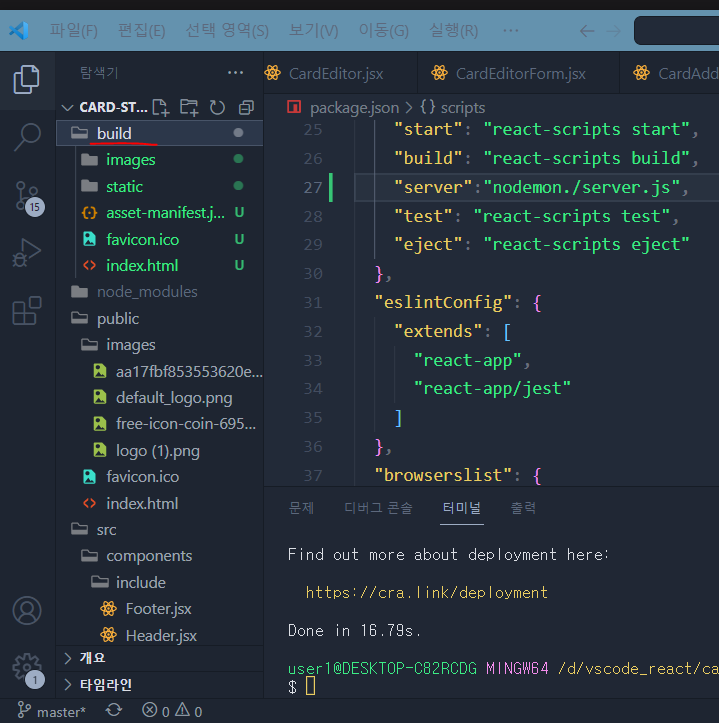Collapse the include folder
Viewport: 719px width, 723px height.
tap(160, 582)
